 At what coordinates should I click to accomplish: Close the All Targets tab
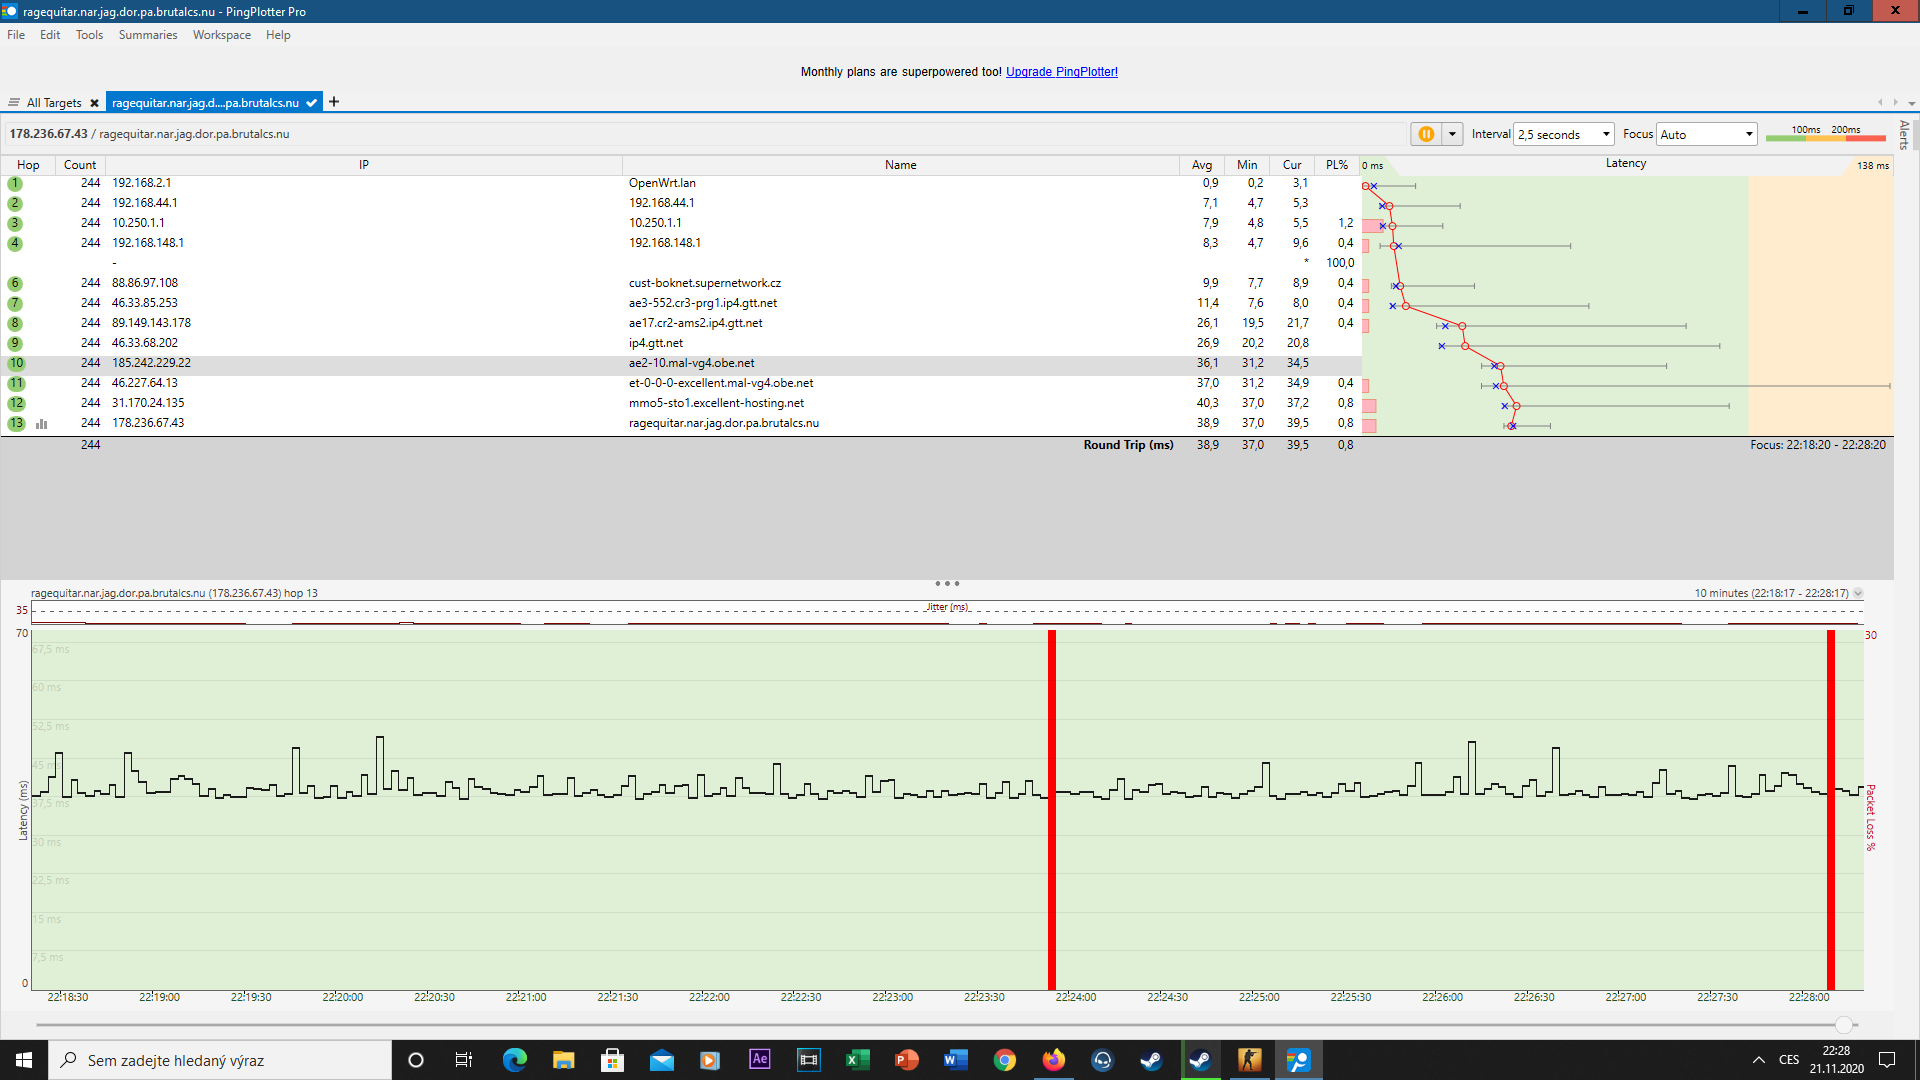[x=95, y=103]
